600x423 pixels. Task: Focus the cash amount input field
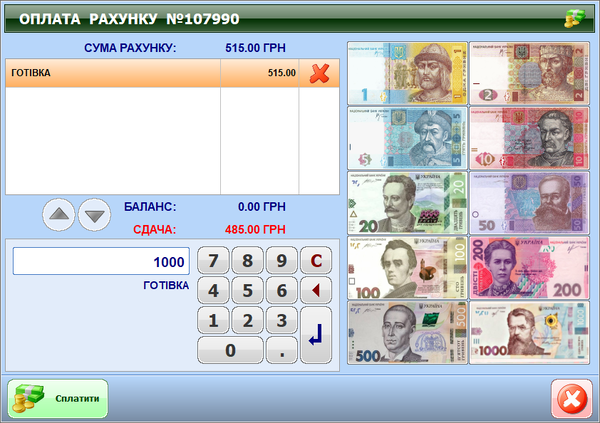(x=100, y=262)
